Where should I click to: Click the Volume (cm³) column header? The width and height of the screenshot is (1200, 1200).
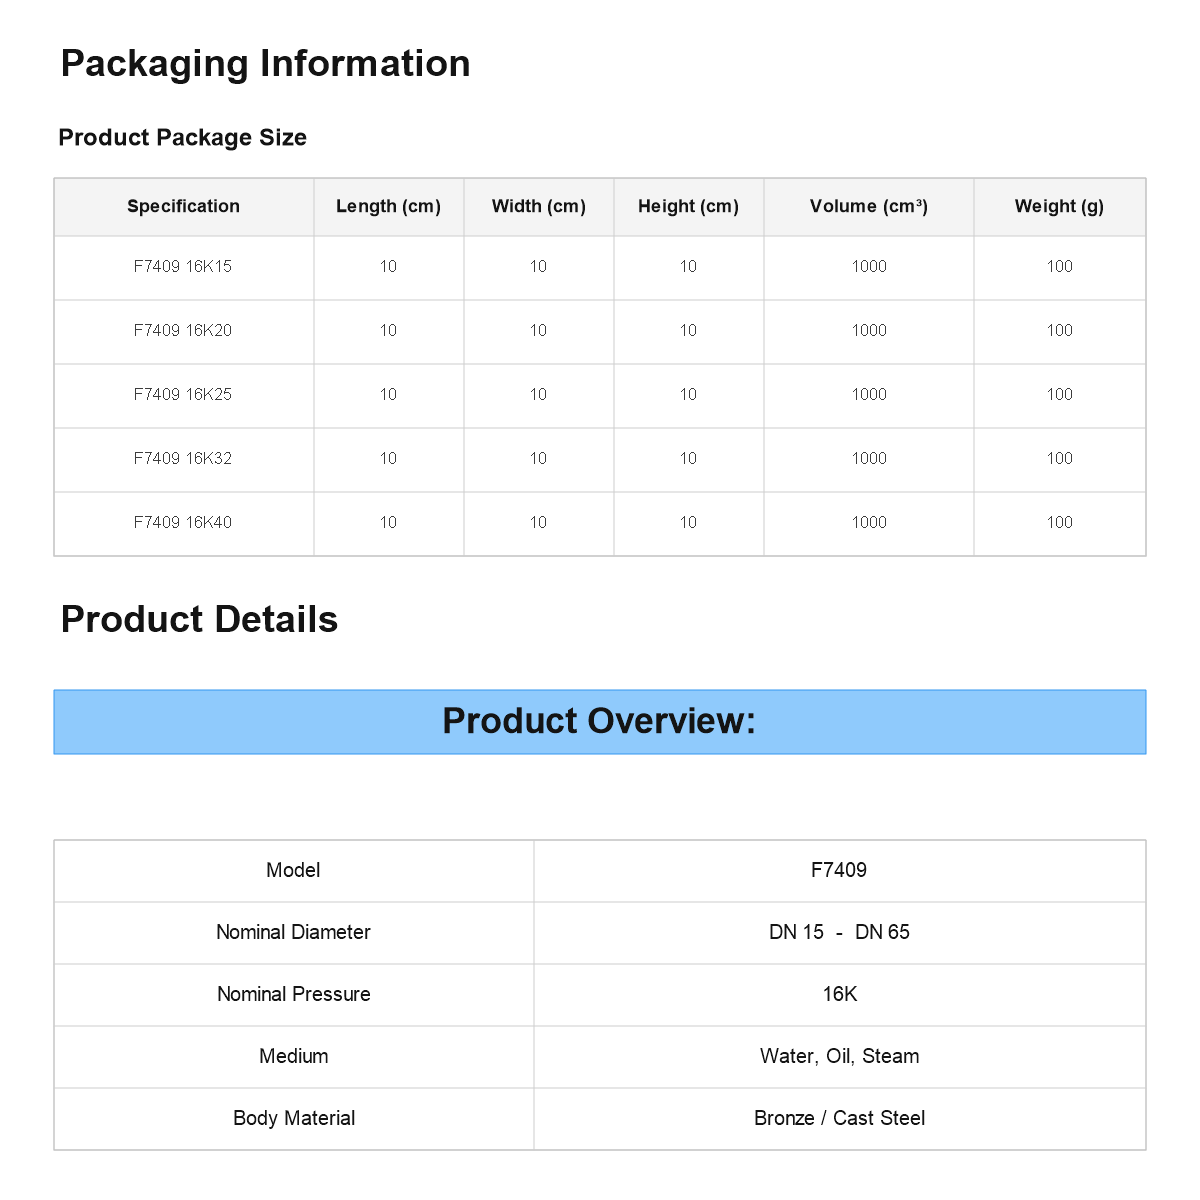[869, 207]
